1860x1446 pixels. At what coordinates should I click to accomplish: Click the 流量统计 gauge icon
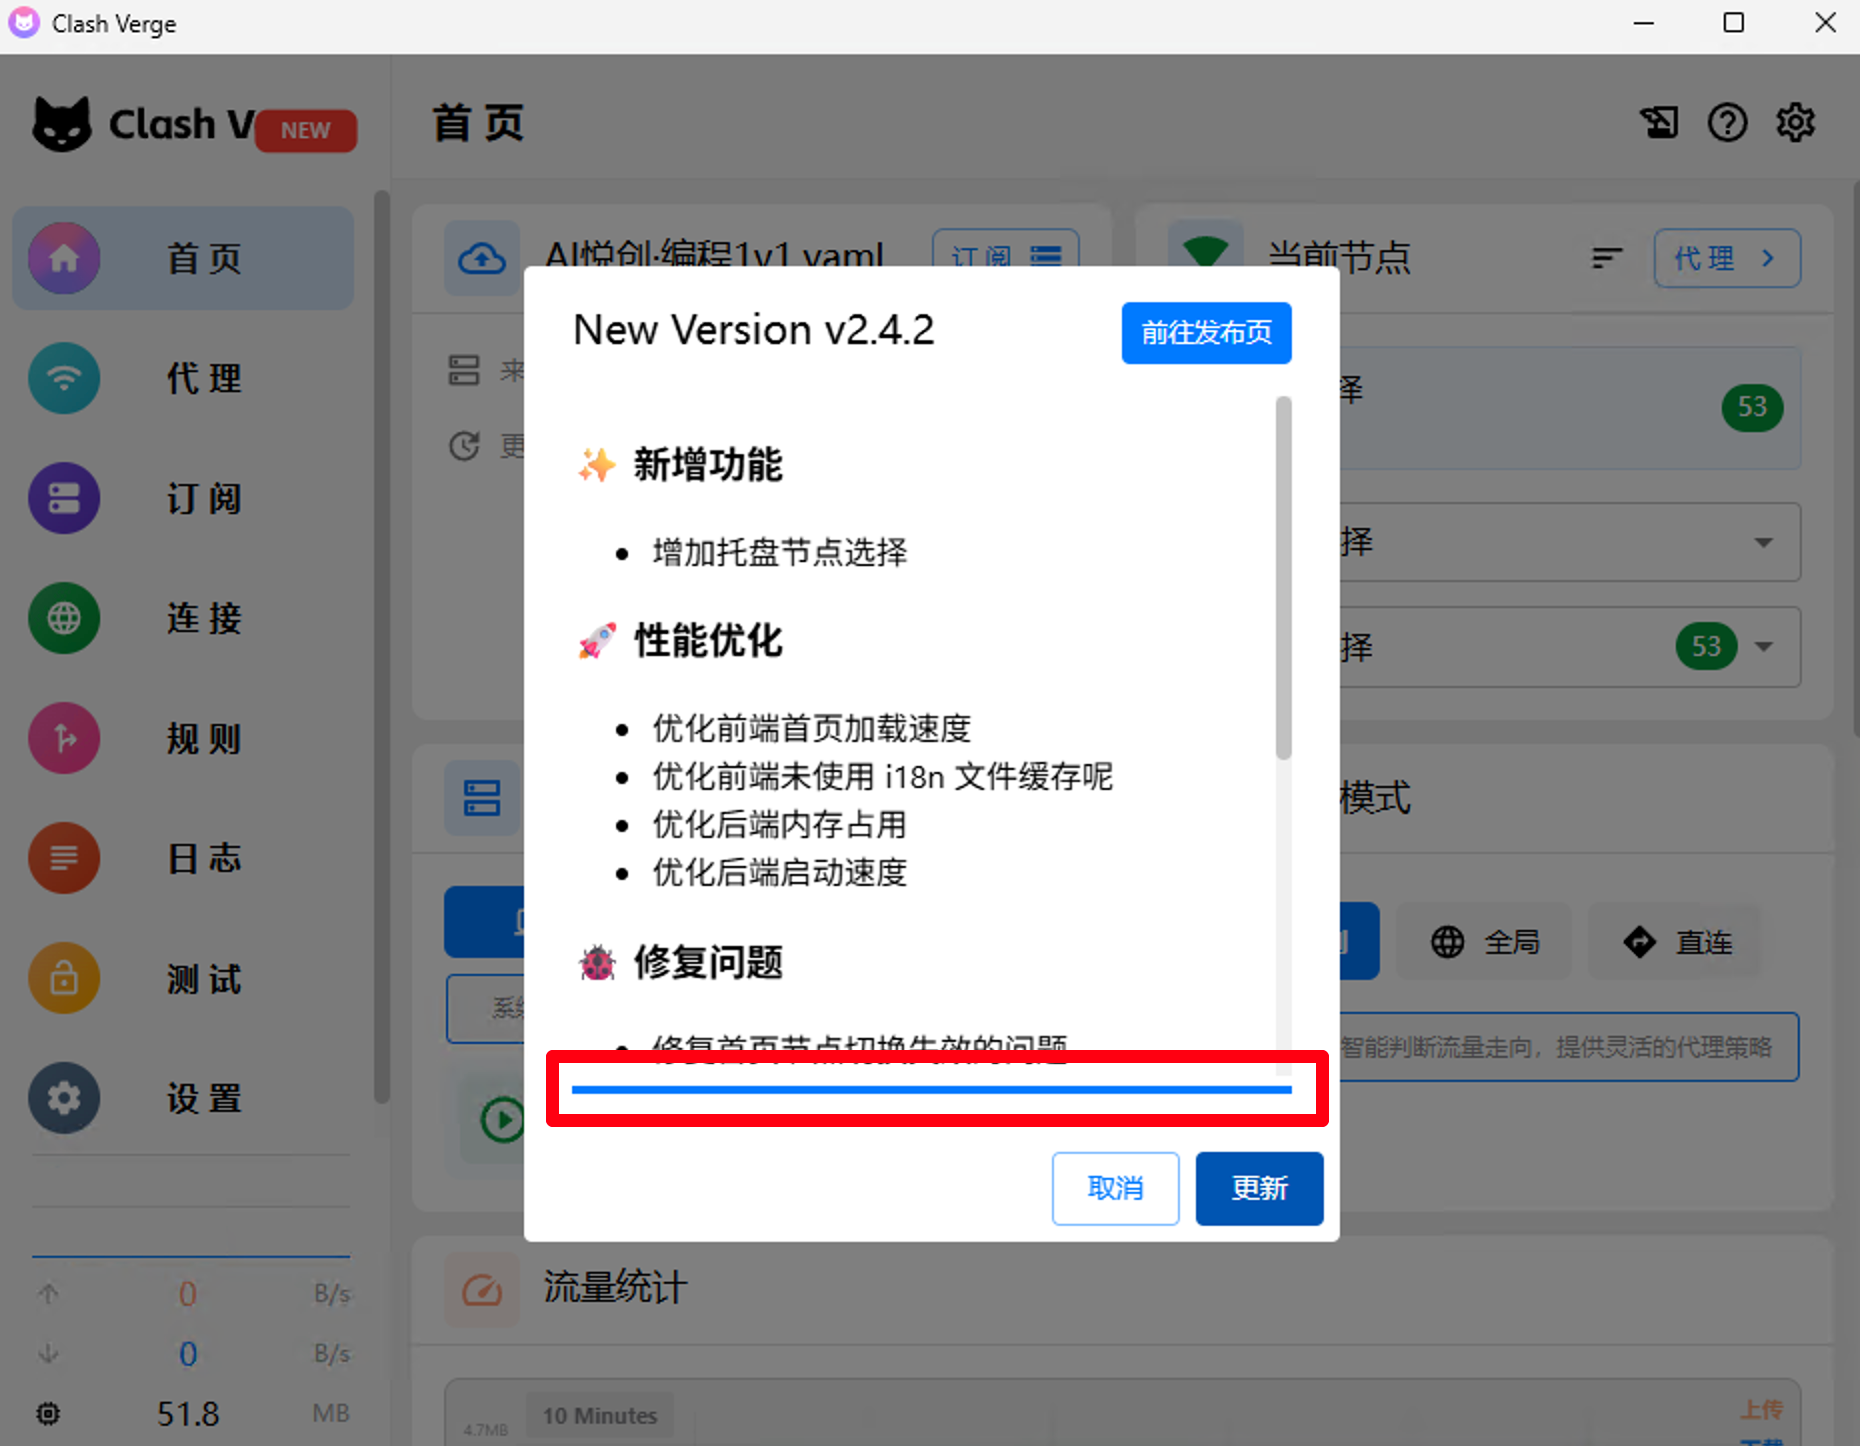[x=482, y=1290]
